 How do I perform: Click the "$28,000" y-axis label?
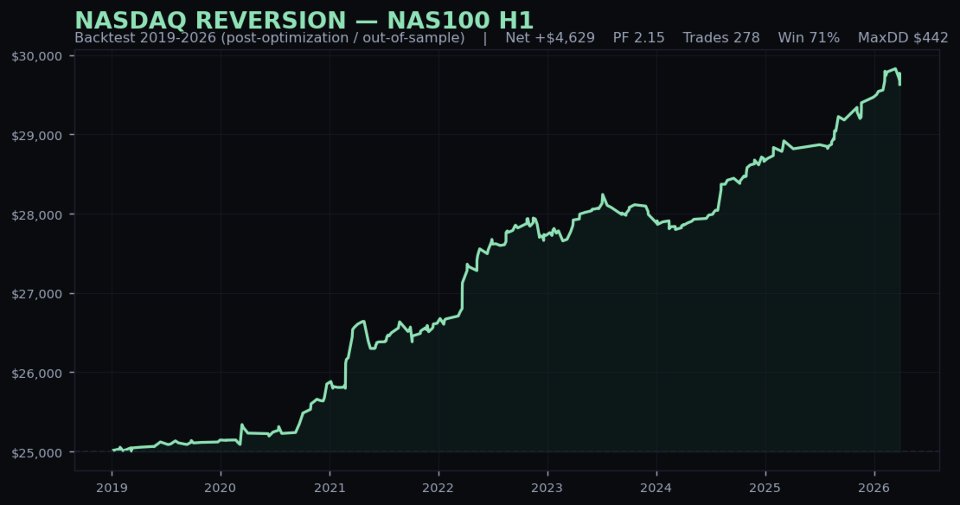point(37,215)
